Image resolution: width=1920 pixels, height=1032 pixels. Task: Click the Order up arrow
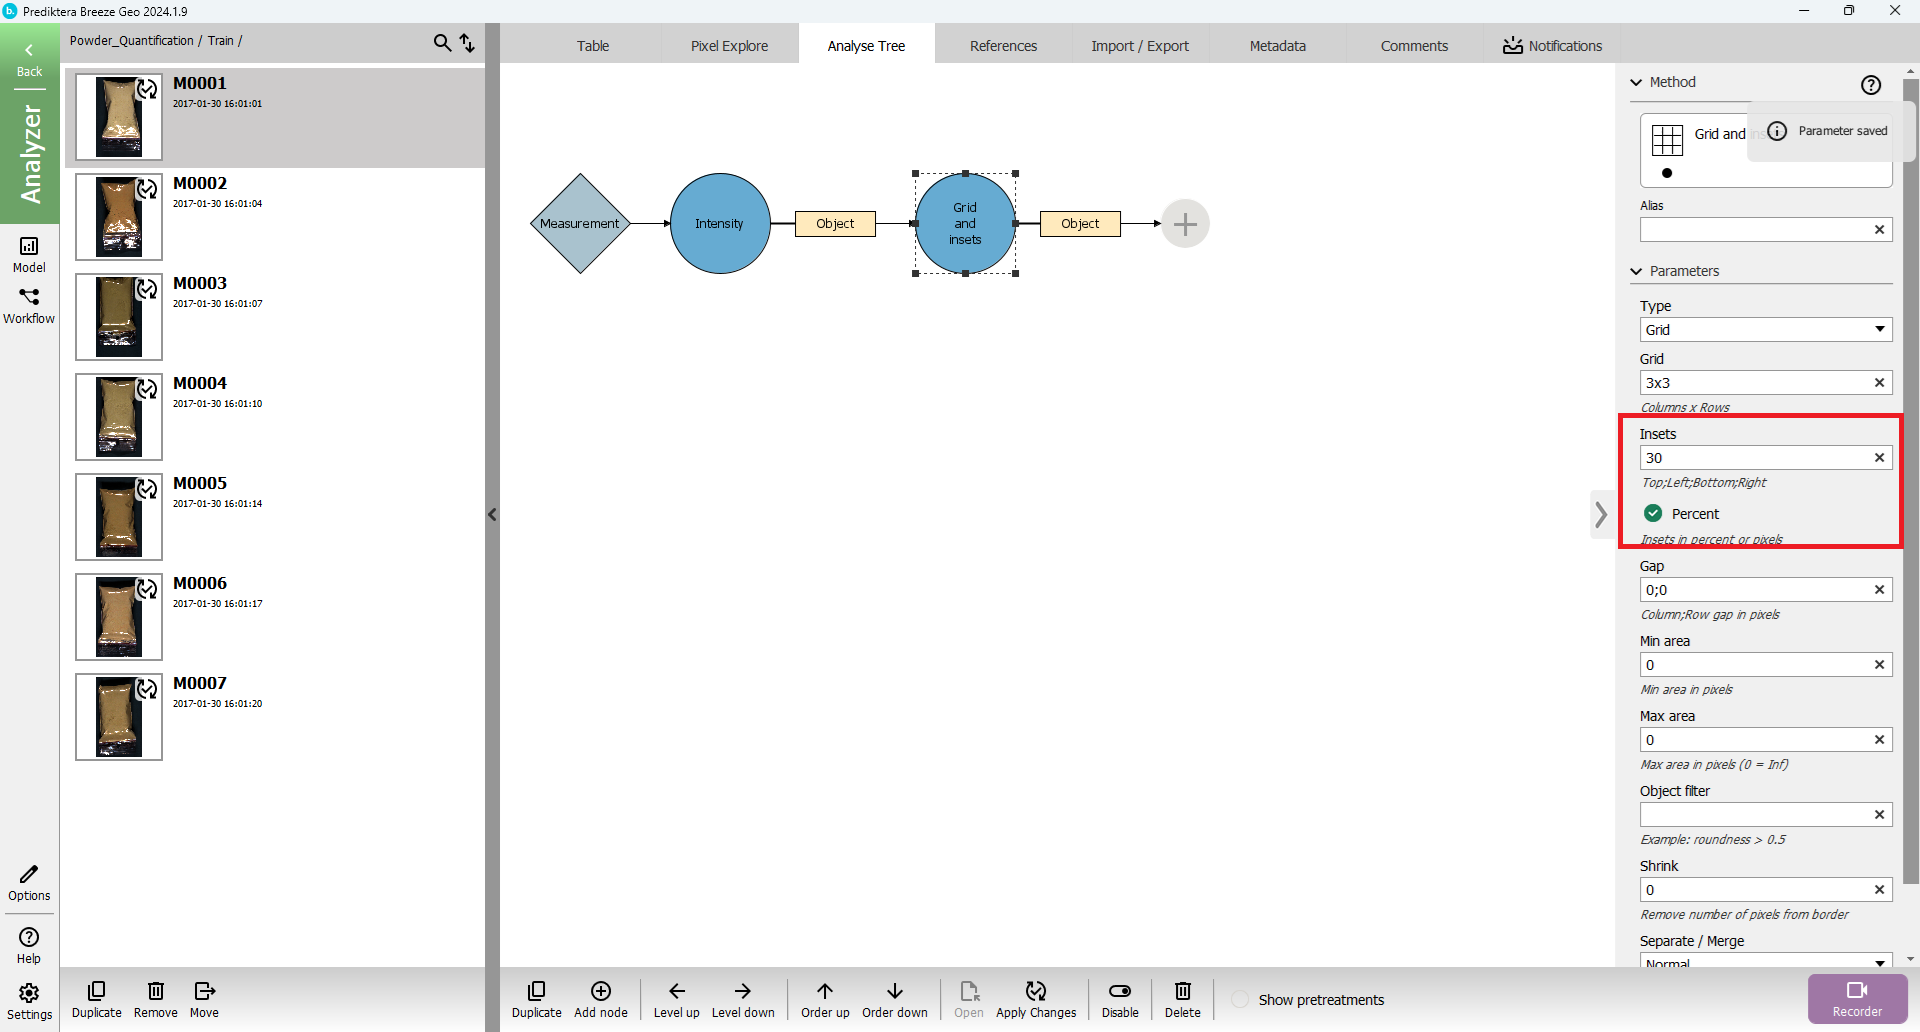click(824, 991)
